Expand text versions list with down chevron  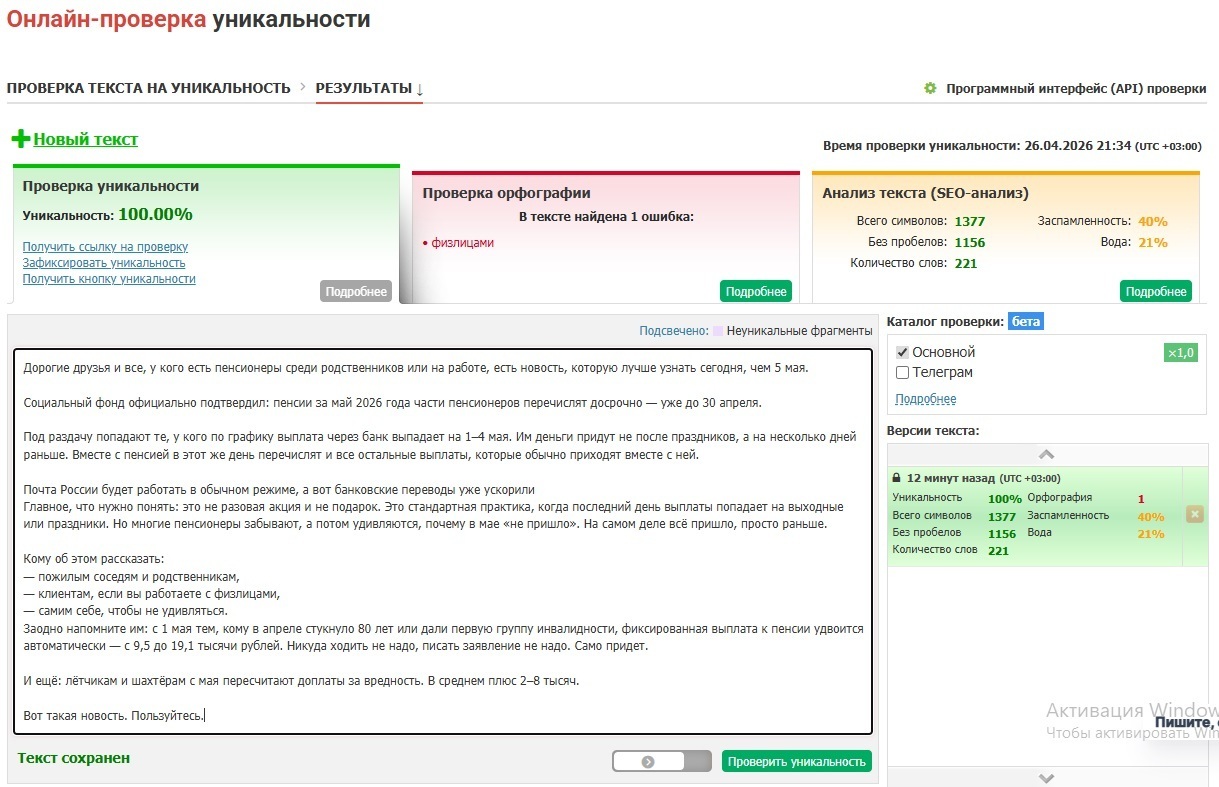(x=1047, y=777)
